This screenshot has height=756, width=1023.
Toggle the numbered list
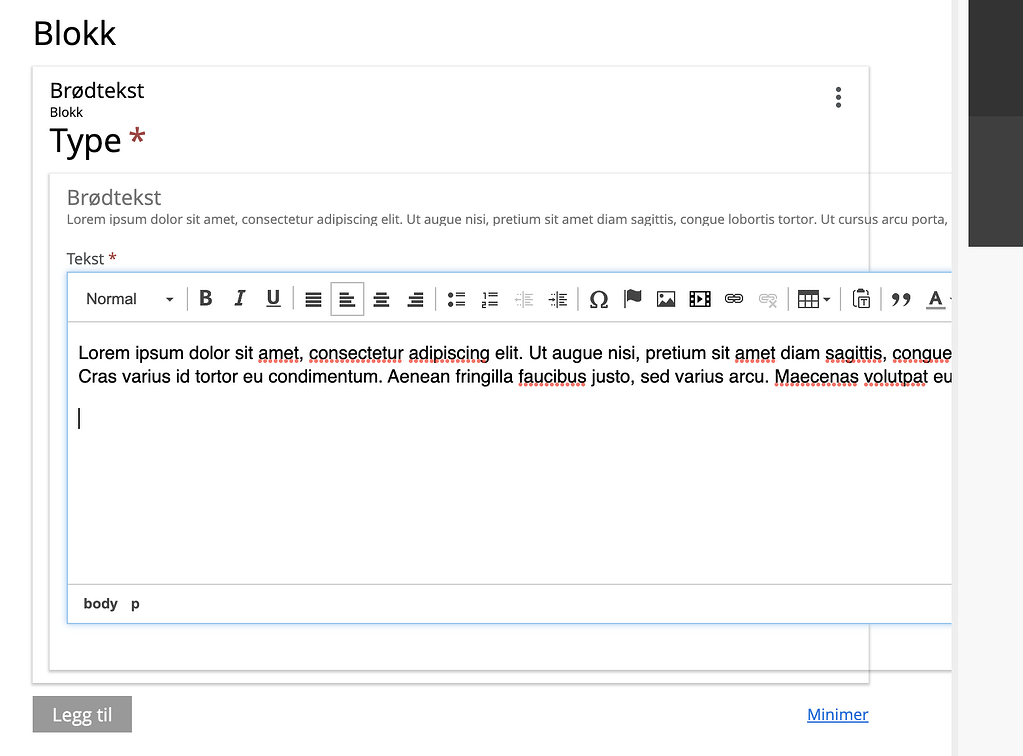point(489,298)
